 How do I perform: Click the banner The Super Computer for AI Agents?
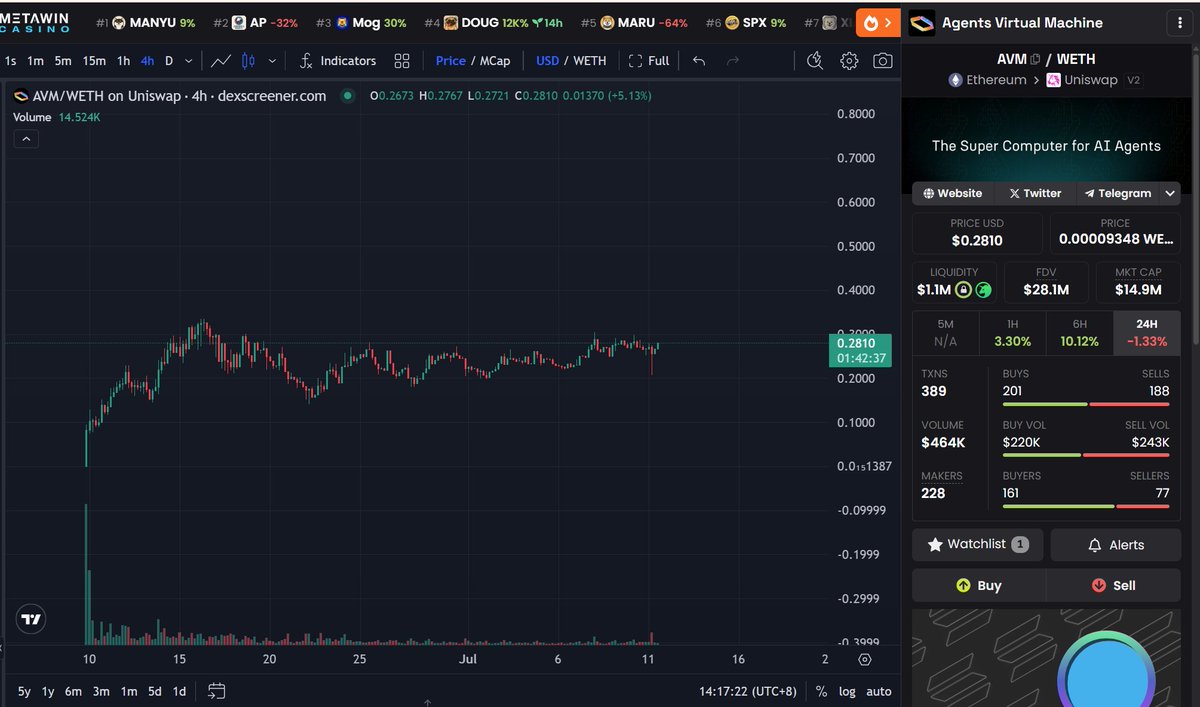click(1046, 145)
